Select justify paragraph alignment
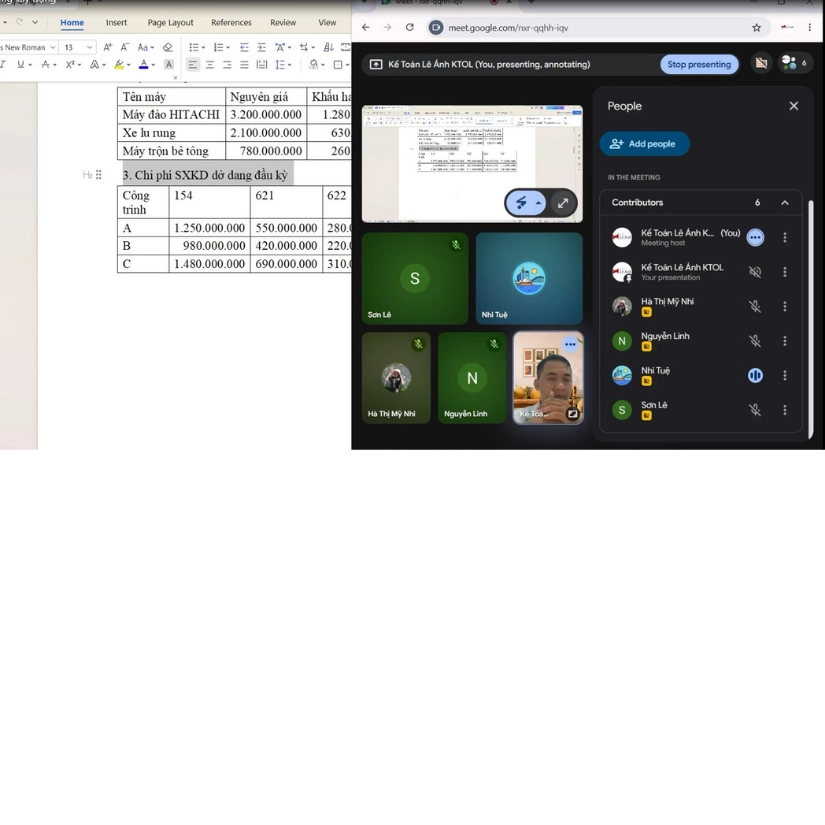Viewport: 825px width, 825px height. pyautogui.click(x=244, y=64)
